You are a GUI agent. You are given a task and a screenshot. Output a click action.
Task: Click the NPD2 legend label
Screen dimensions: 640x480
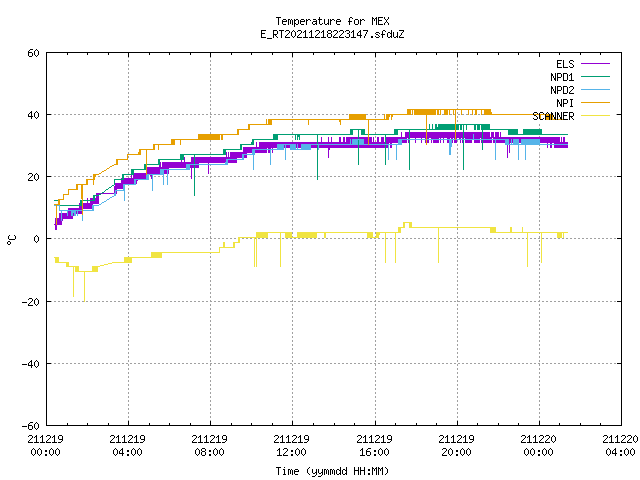tap(562, 90)
